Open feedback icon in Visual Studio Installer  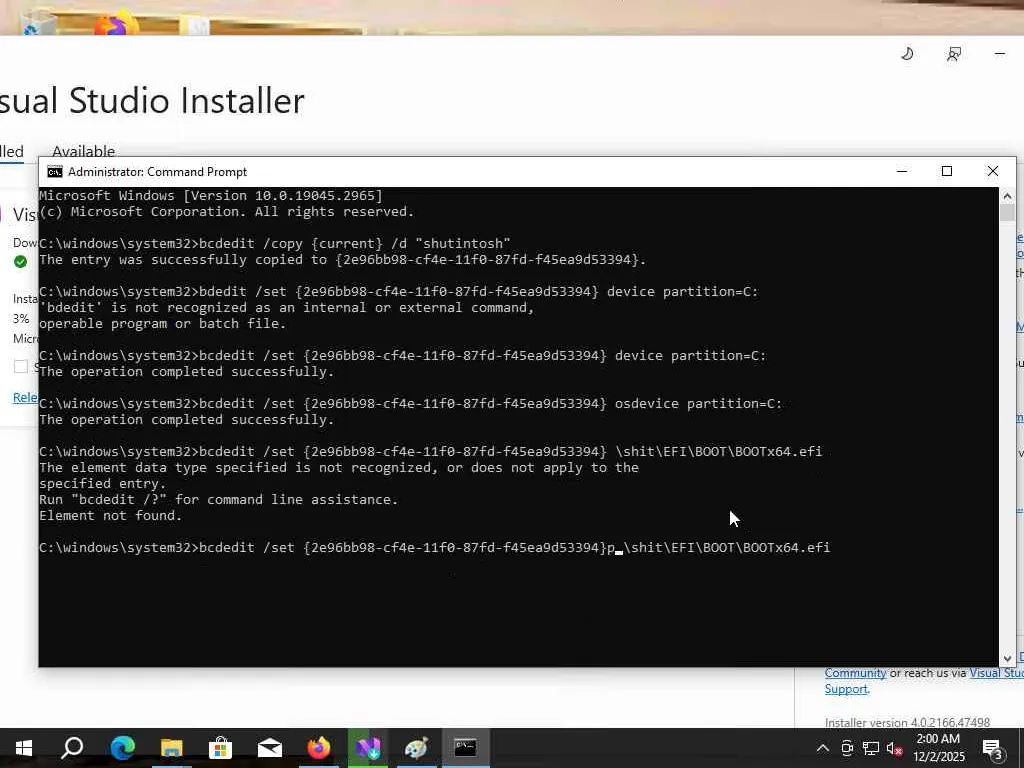point(953,54)
